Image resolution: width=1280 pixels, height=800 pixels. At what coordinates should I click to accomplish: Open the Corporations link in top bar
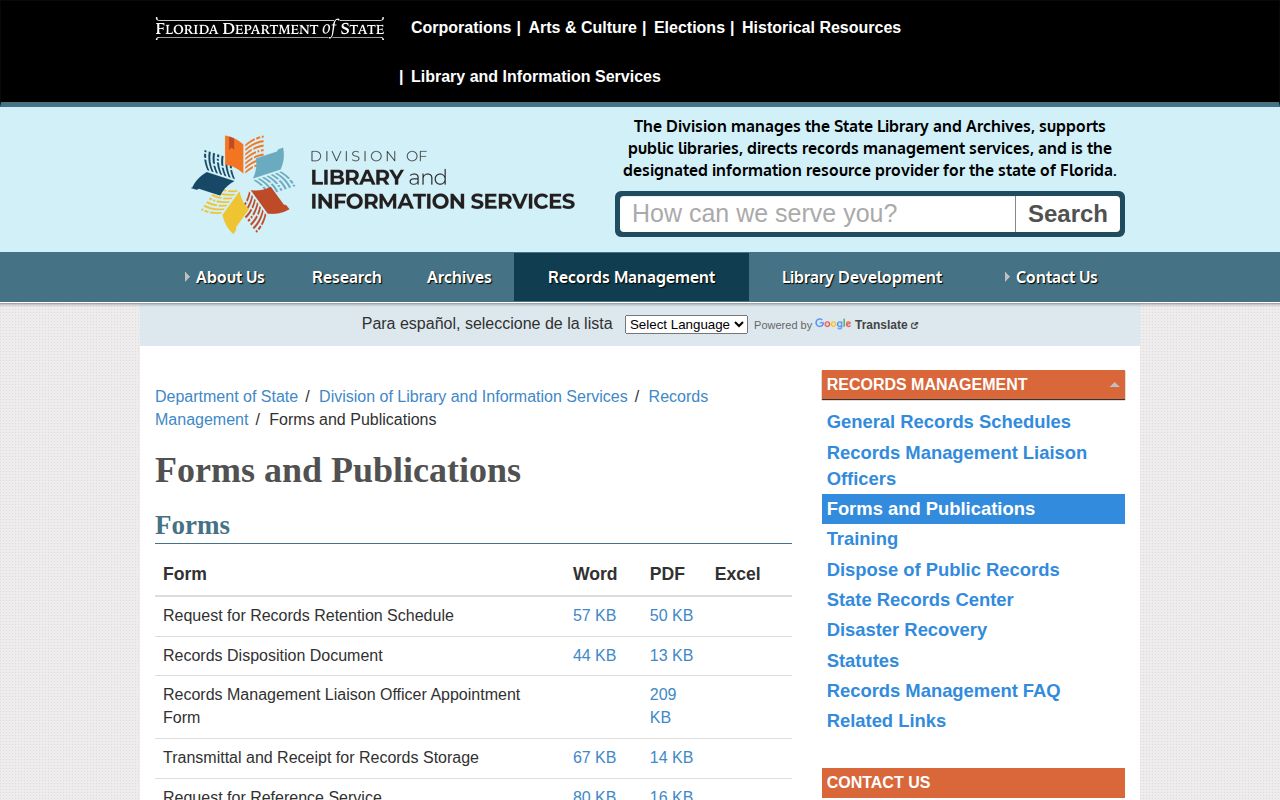click(461, 28)
